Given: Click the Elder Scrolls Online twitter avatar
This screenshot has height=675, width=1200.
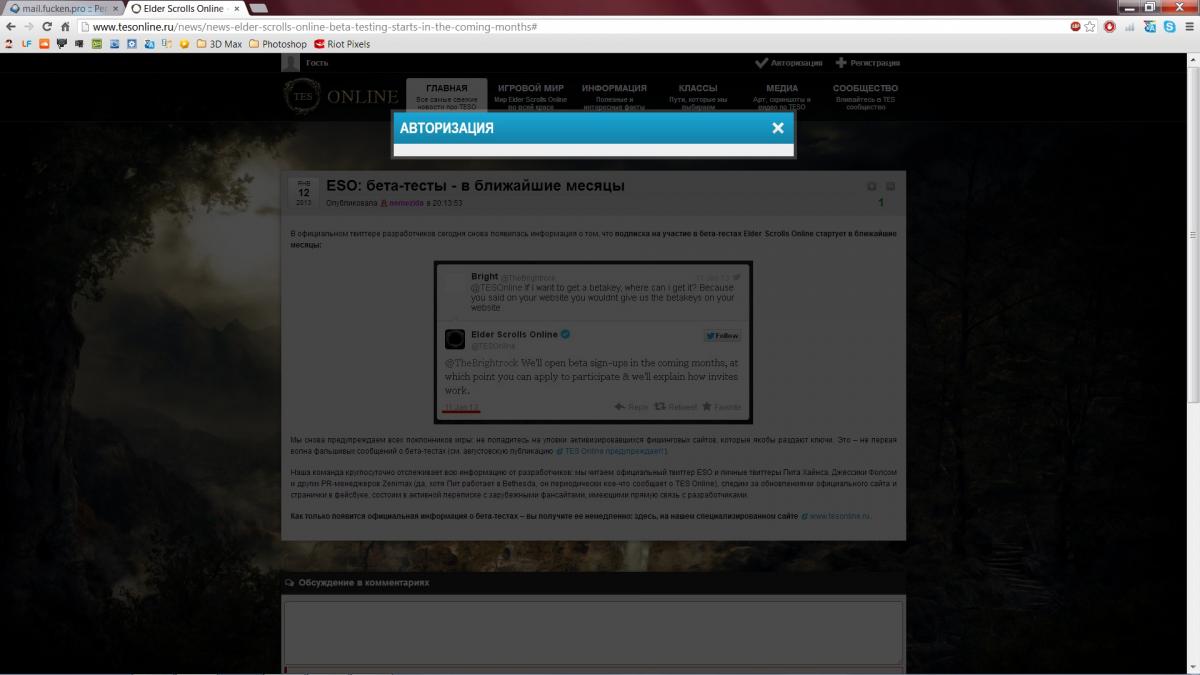Looking at the screenshot, I should [454, 339].
